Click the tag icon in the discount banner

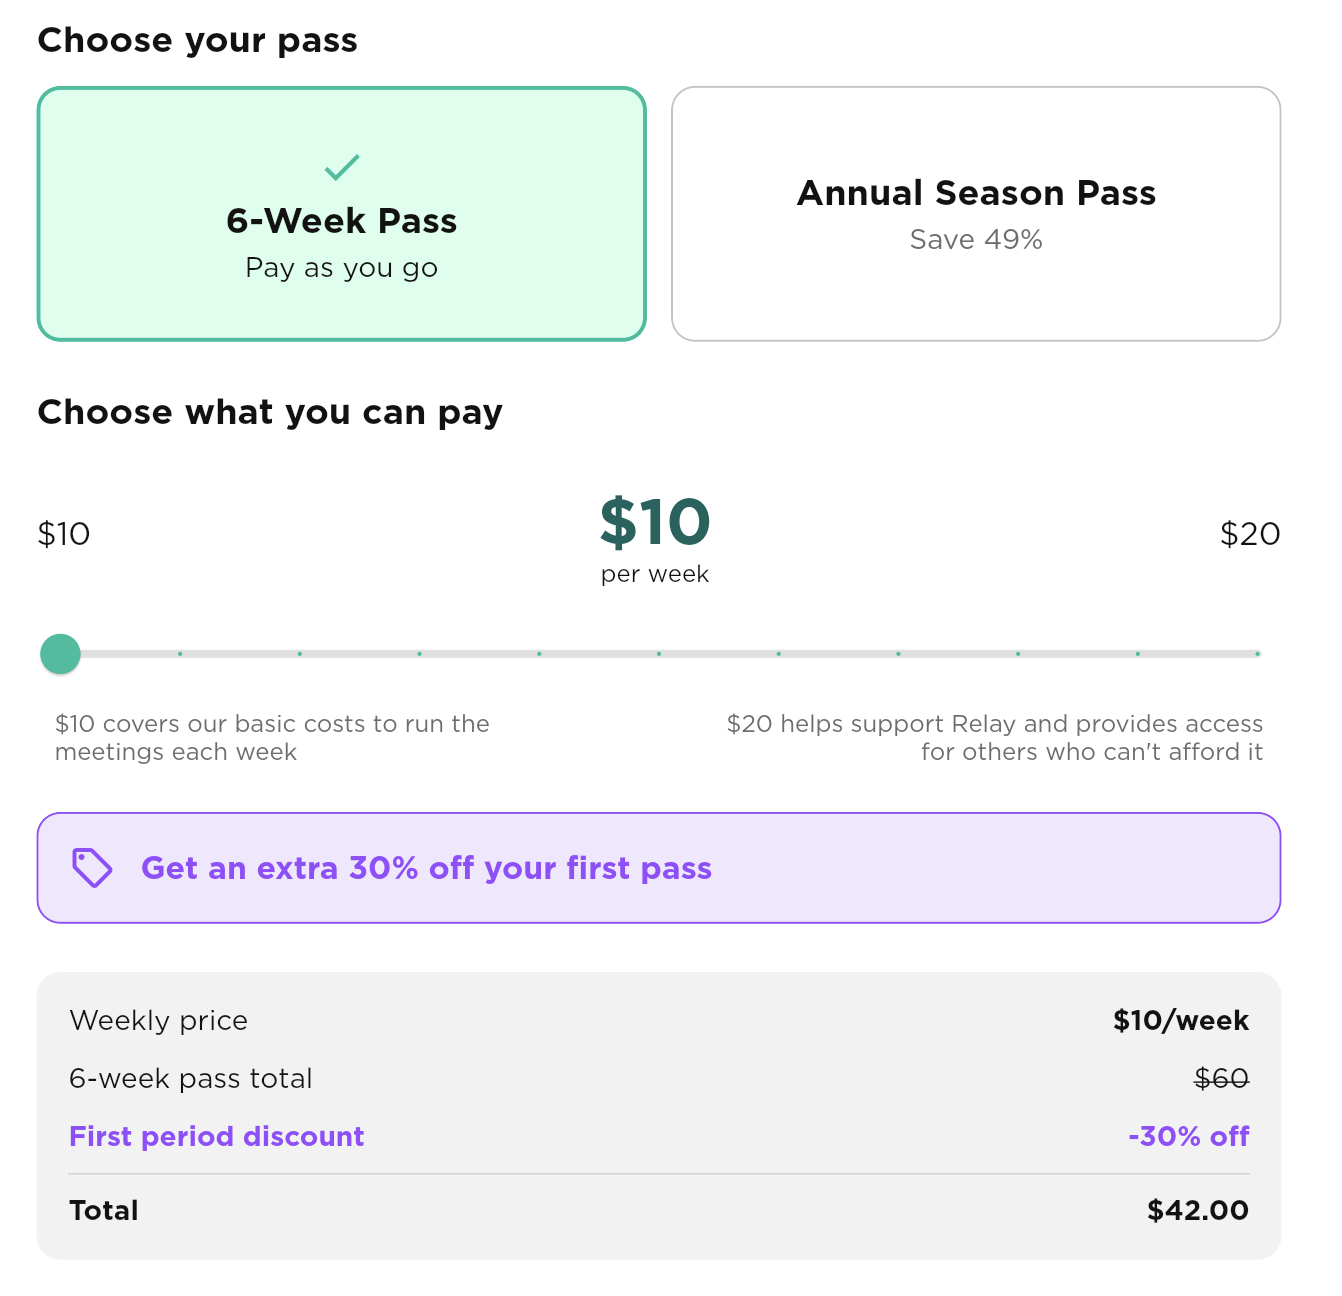(x=91, y=868)
